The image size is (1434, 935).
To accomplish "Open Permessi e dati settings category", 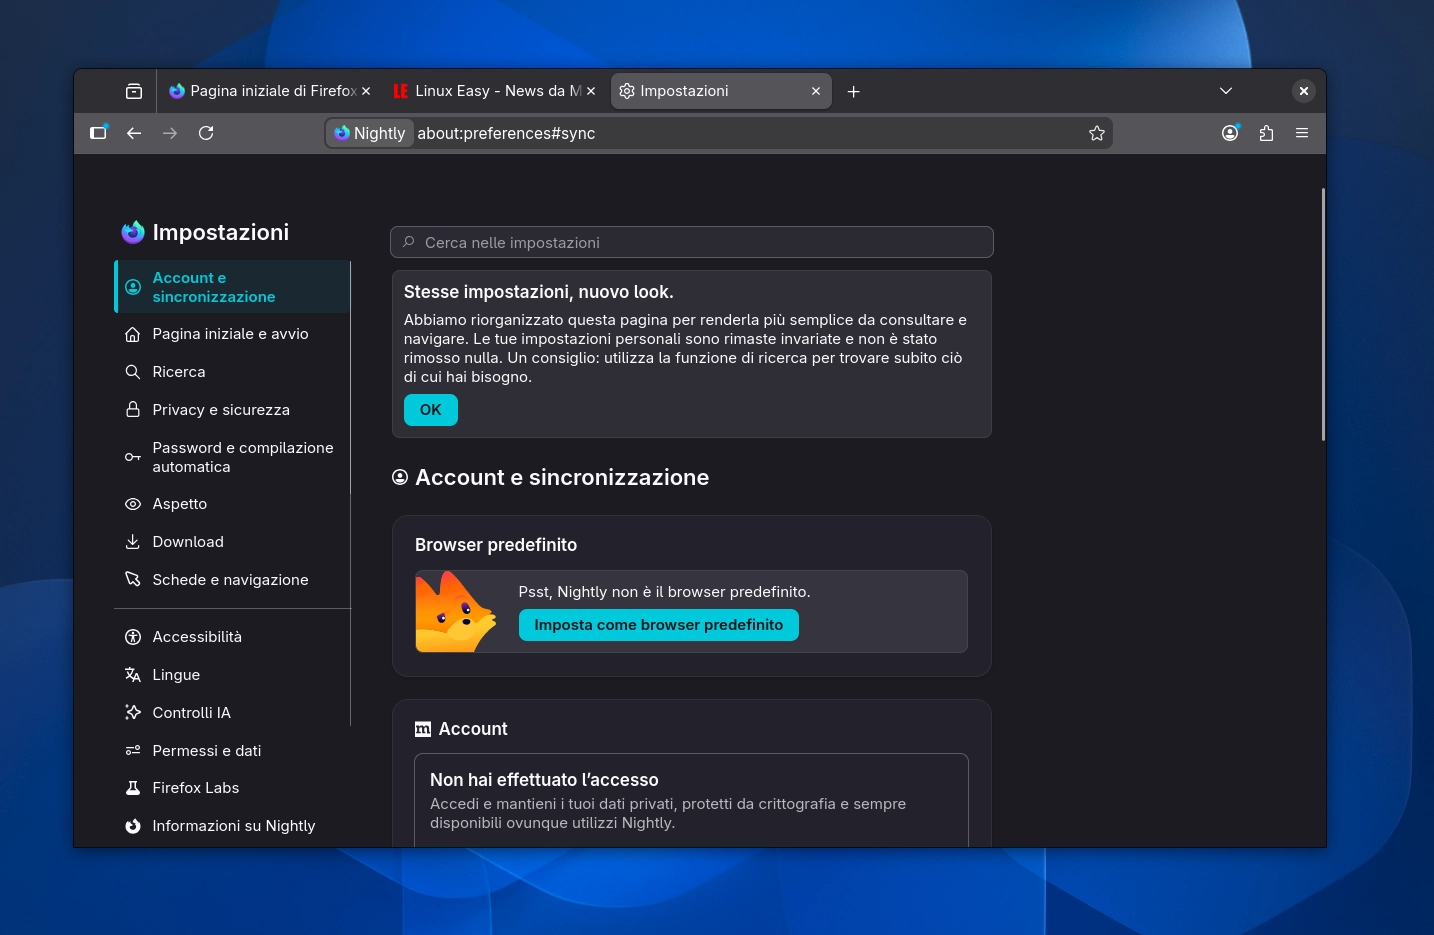I will pos(232,751).
